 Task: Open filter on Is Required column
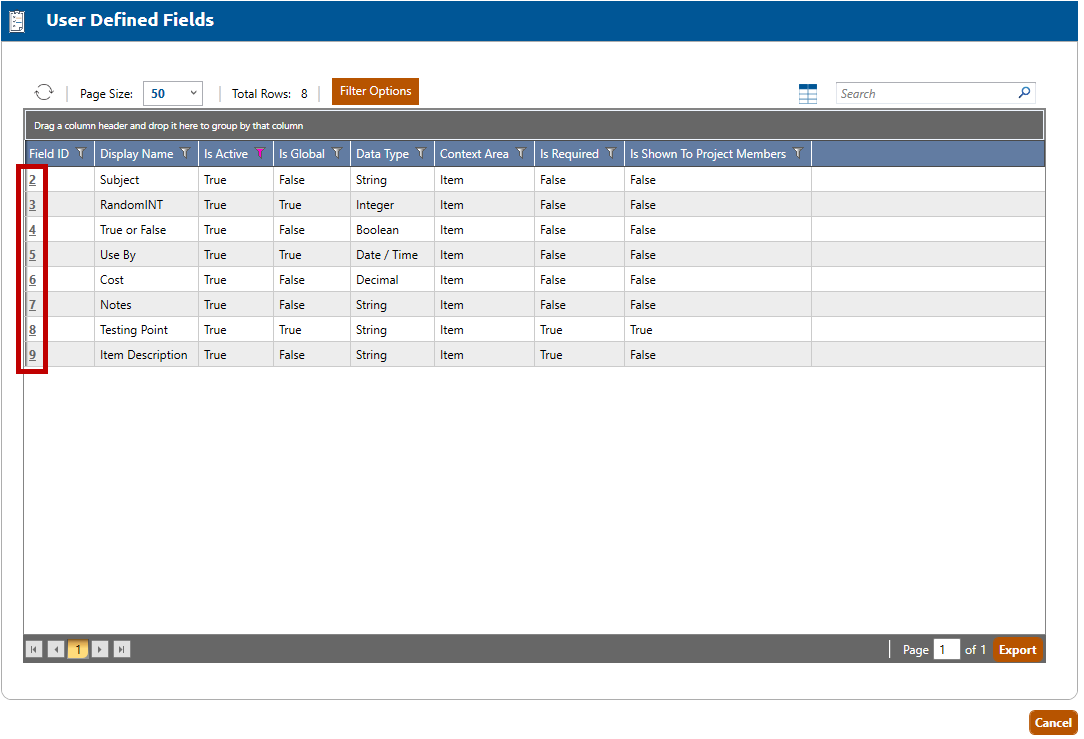(x=611, y=154)
